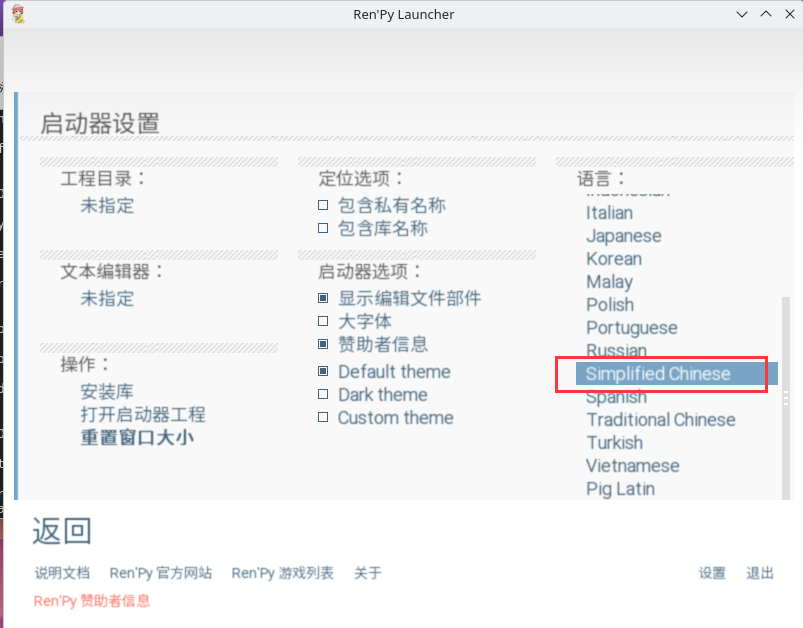This screenshot has width=803, height=628.
Task: Click the 返回 back button
Action: click(62, 531)
